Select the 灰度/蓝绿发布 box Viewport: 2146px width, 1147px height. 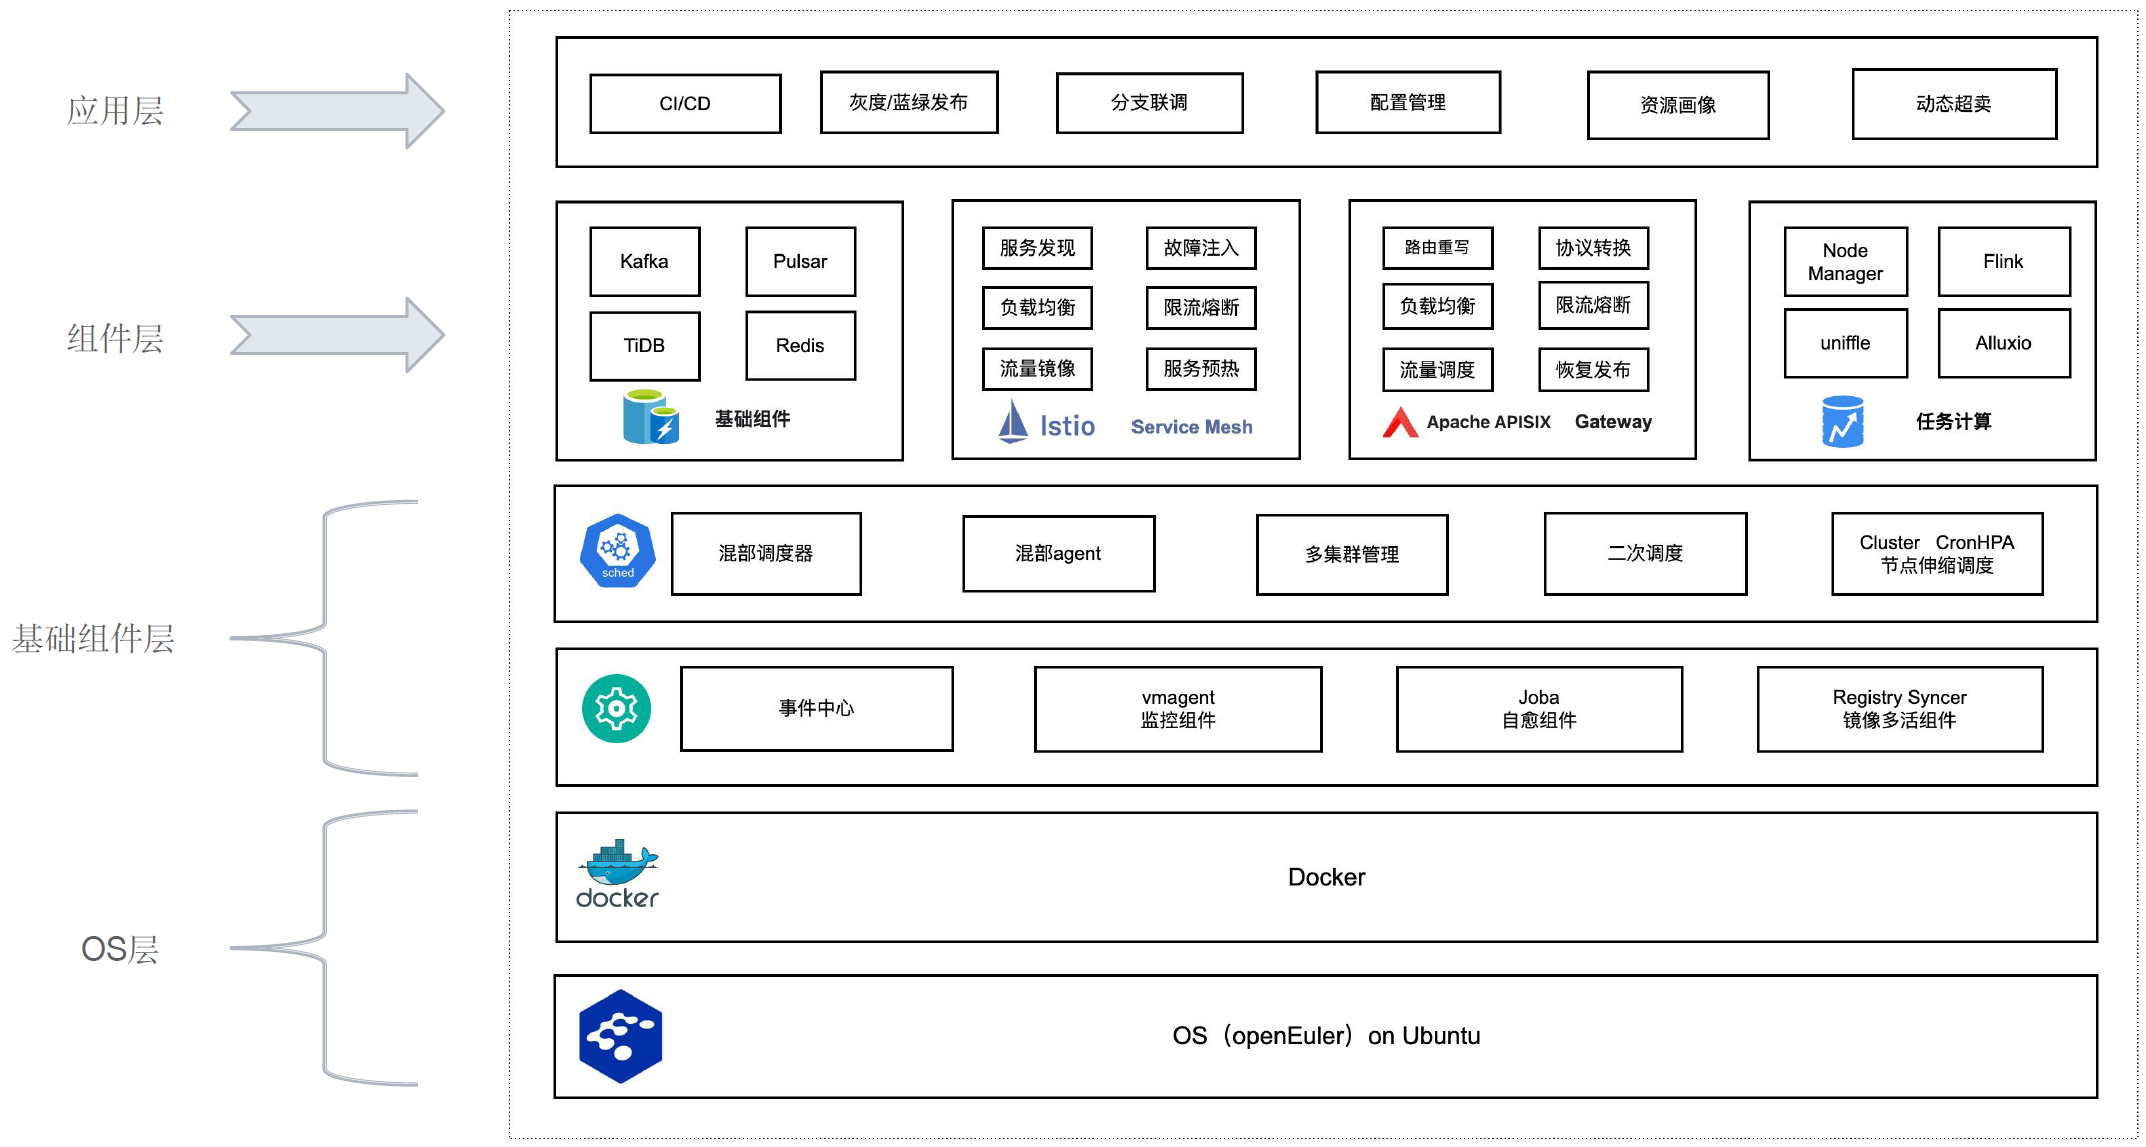coord(909,102)
